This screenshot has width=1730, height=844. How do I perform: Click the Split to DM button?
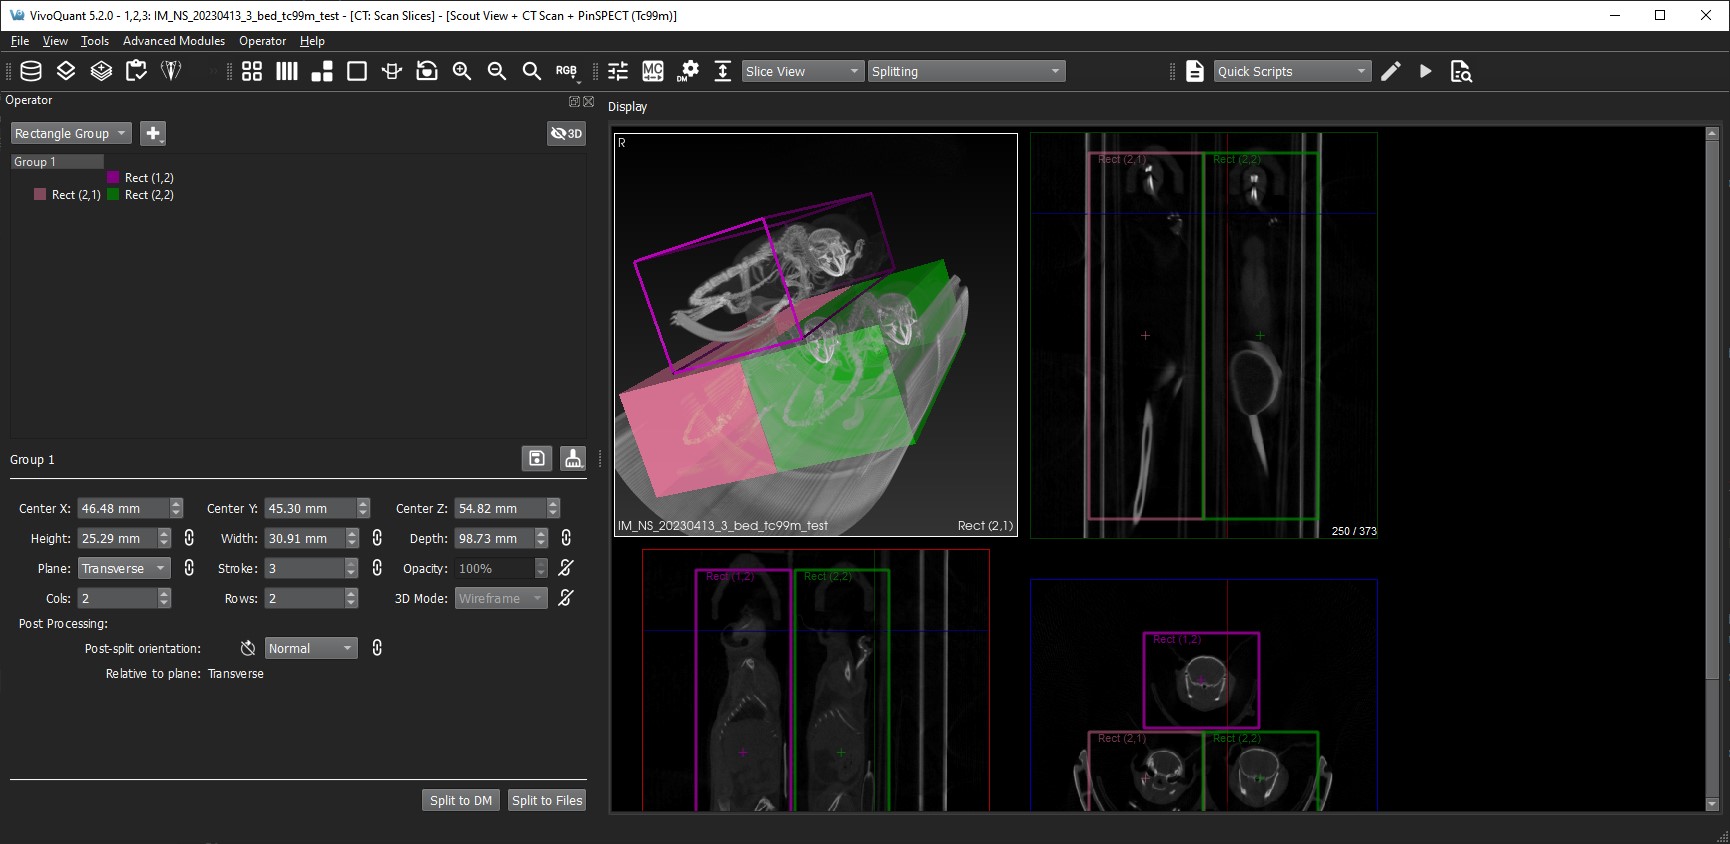461,800
